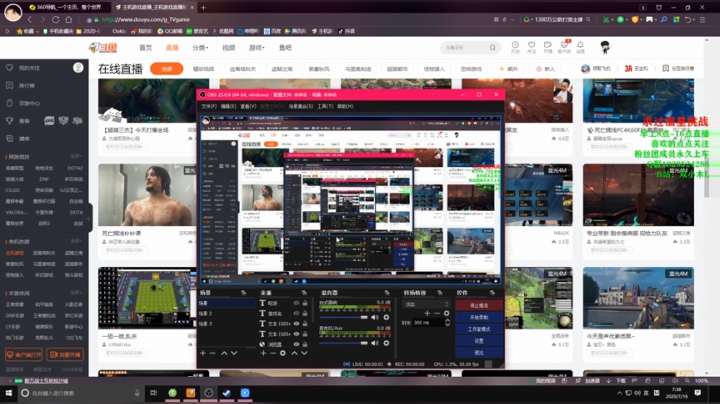Open transition properties gear in OBS
Screen dimensions: 720x404
tap(446, 313)
